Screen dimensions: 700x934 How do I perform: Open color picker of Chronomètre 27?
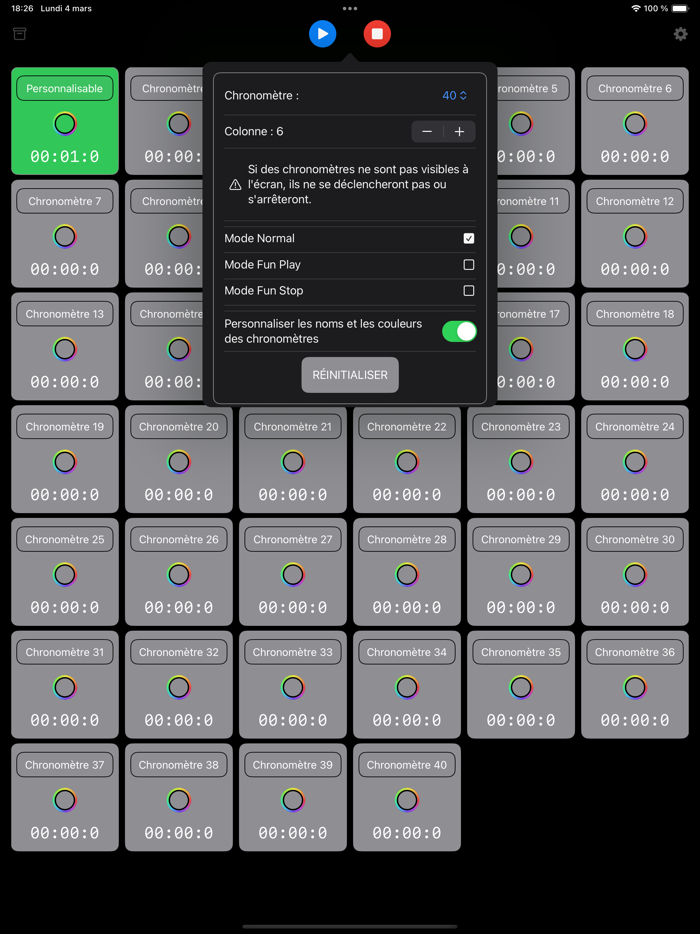click(293, 574)
